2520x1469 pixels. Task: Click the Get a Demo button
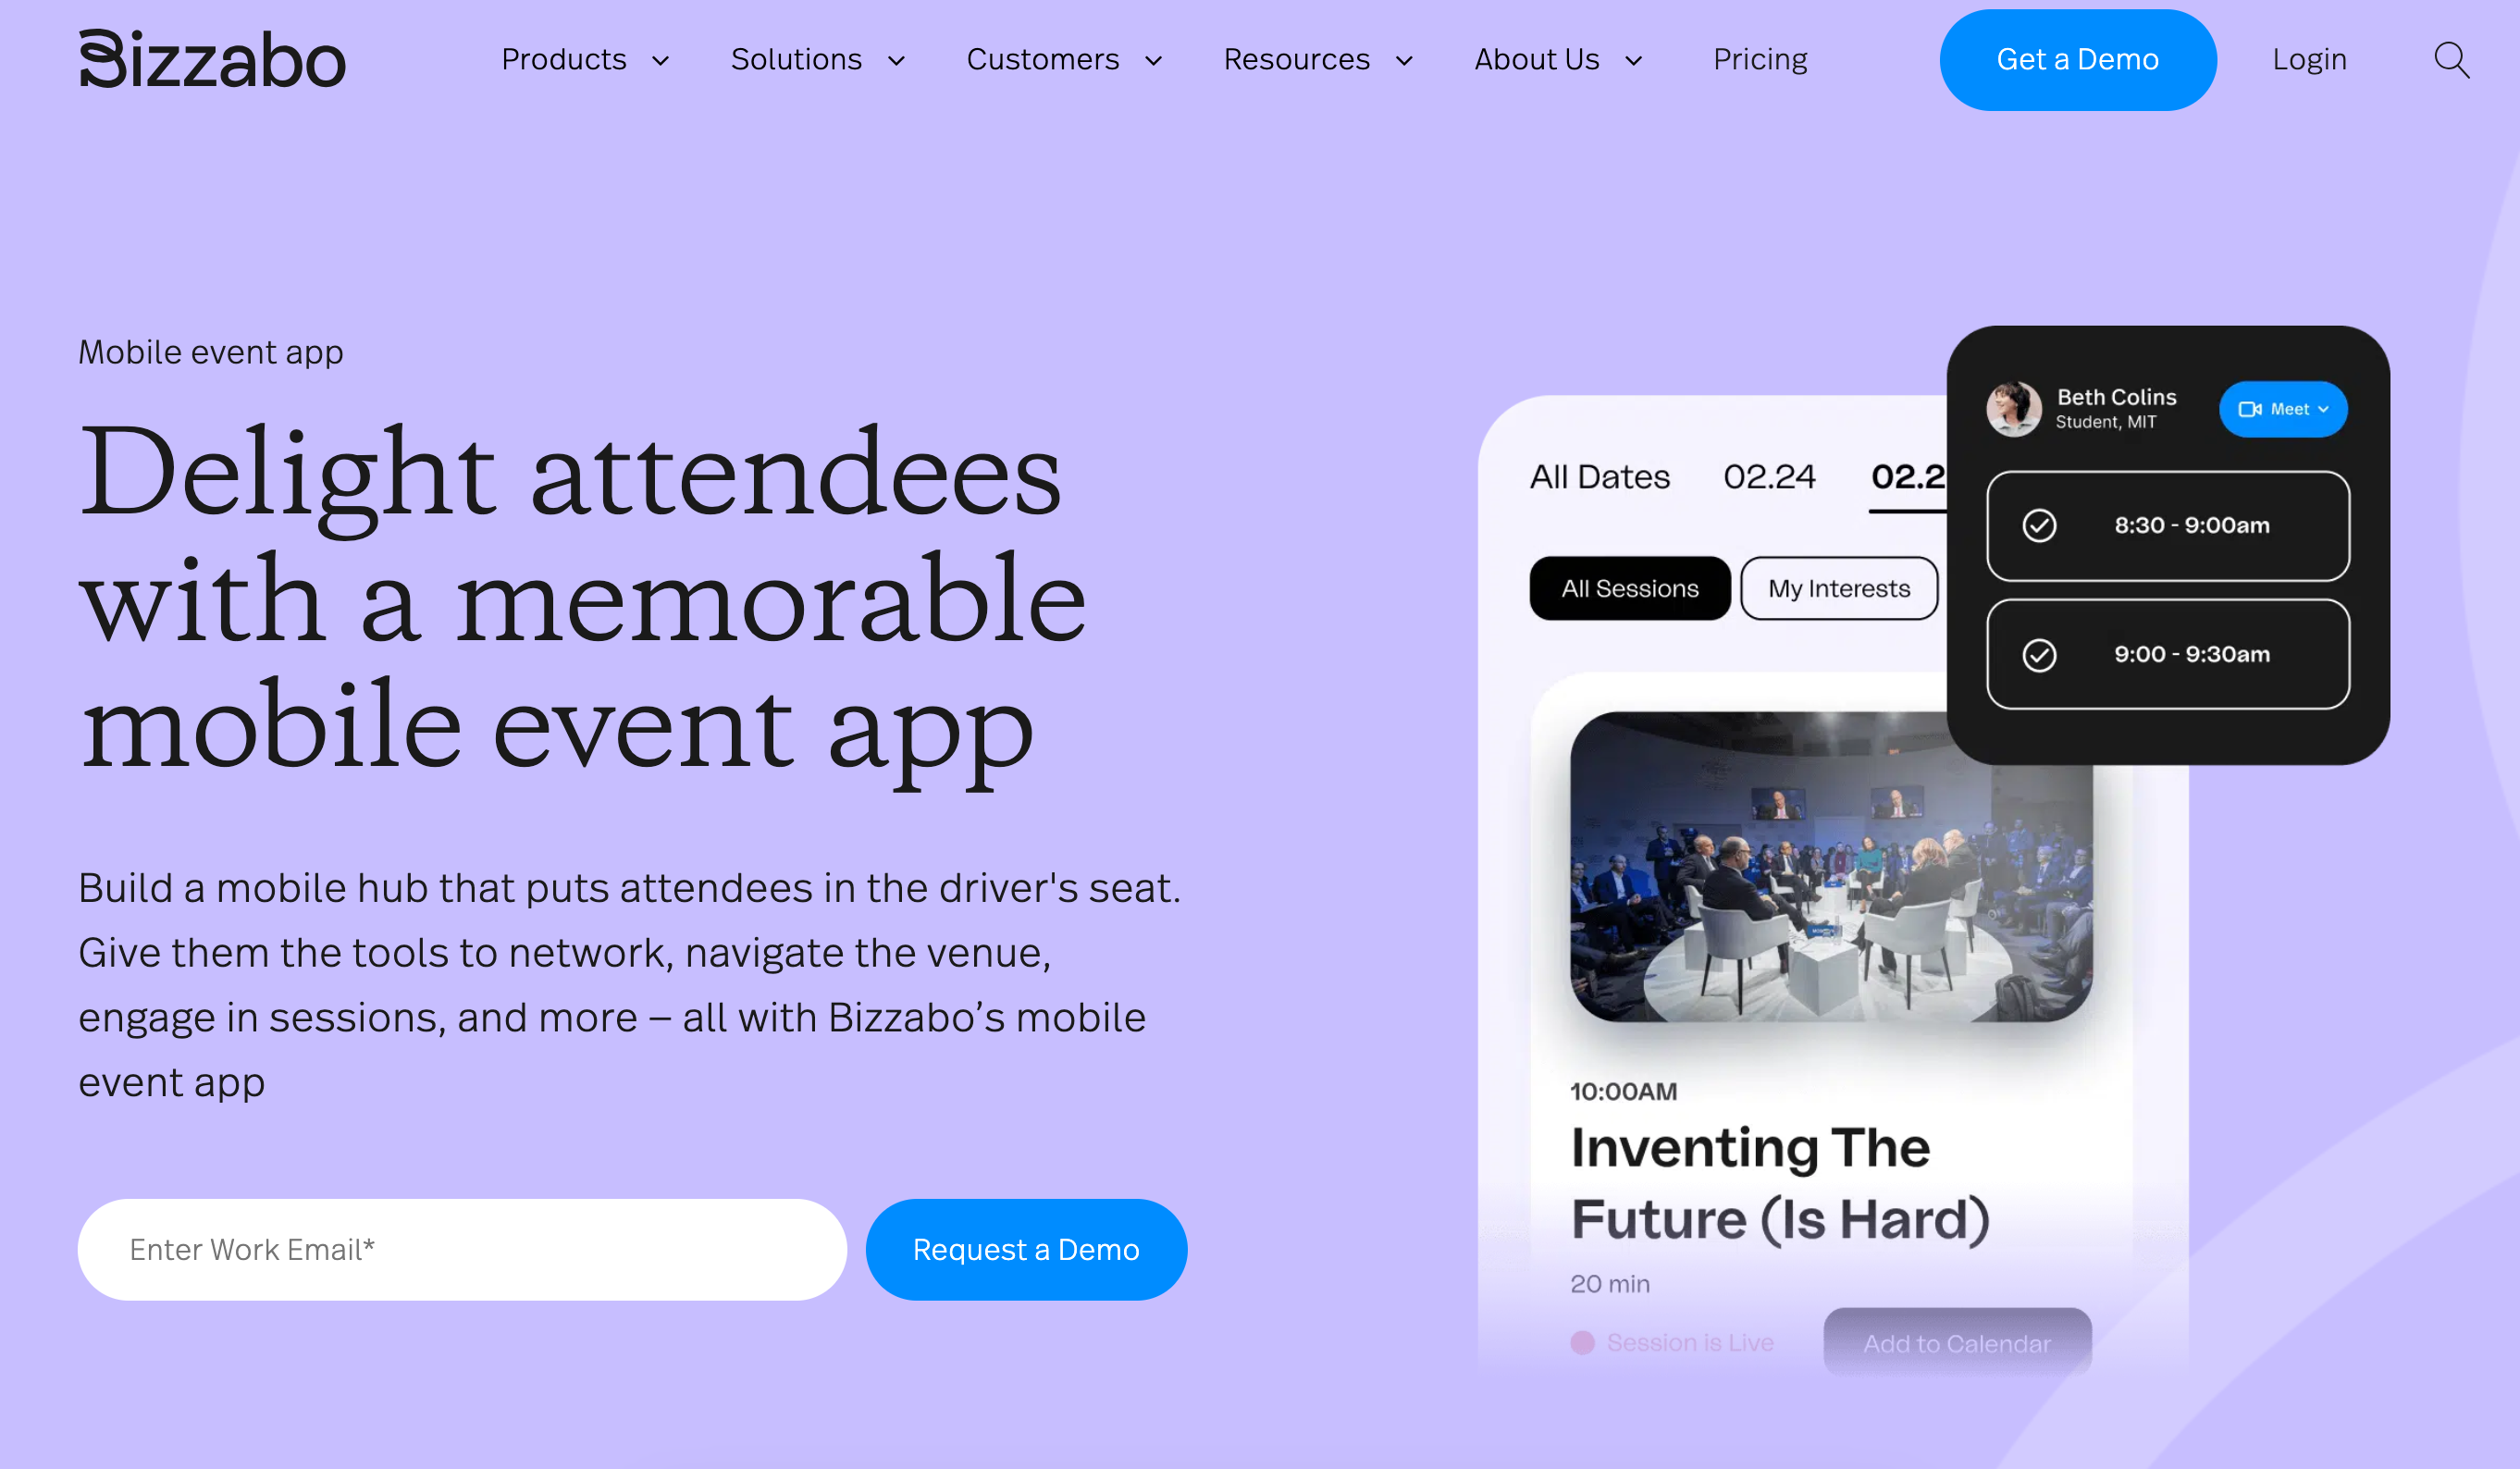[x=2078, y=59]
